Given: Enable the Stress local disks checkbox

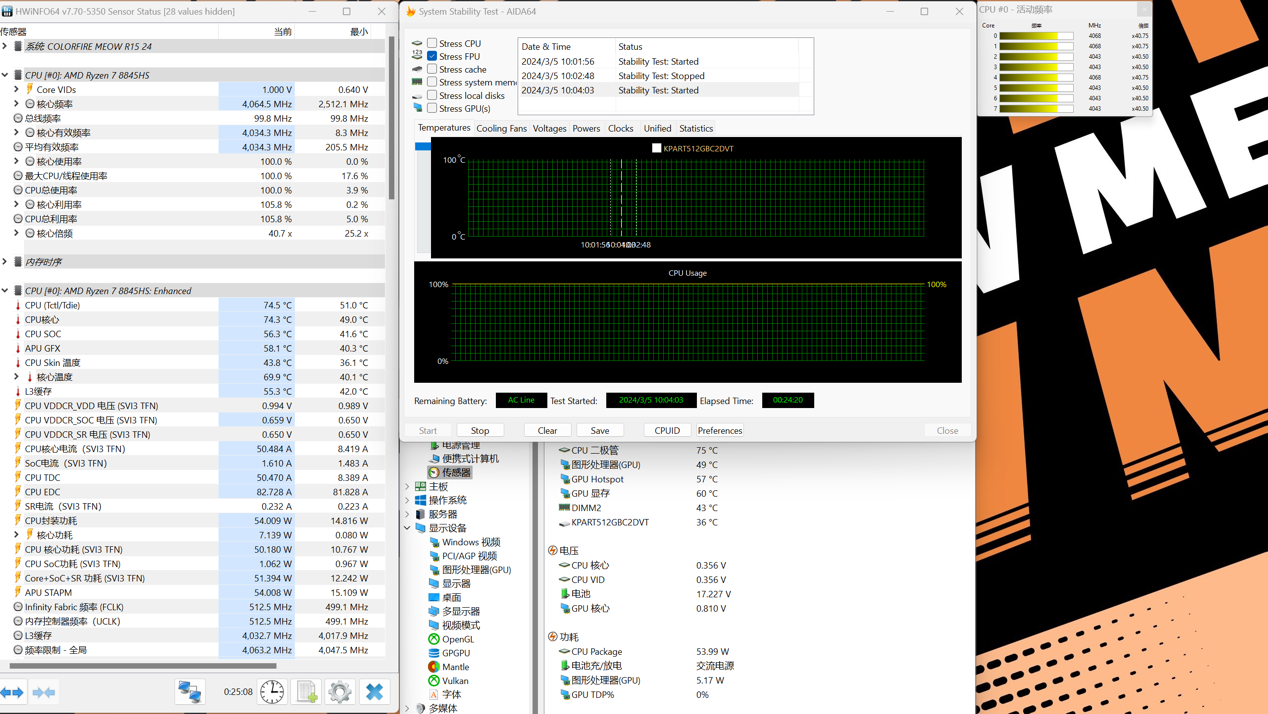Looking at the screenshot, I should pyautogui.click(x=432, y=95).
